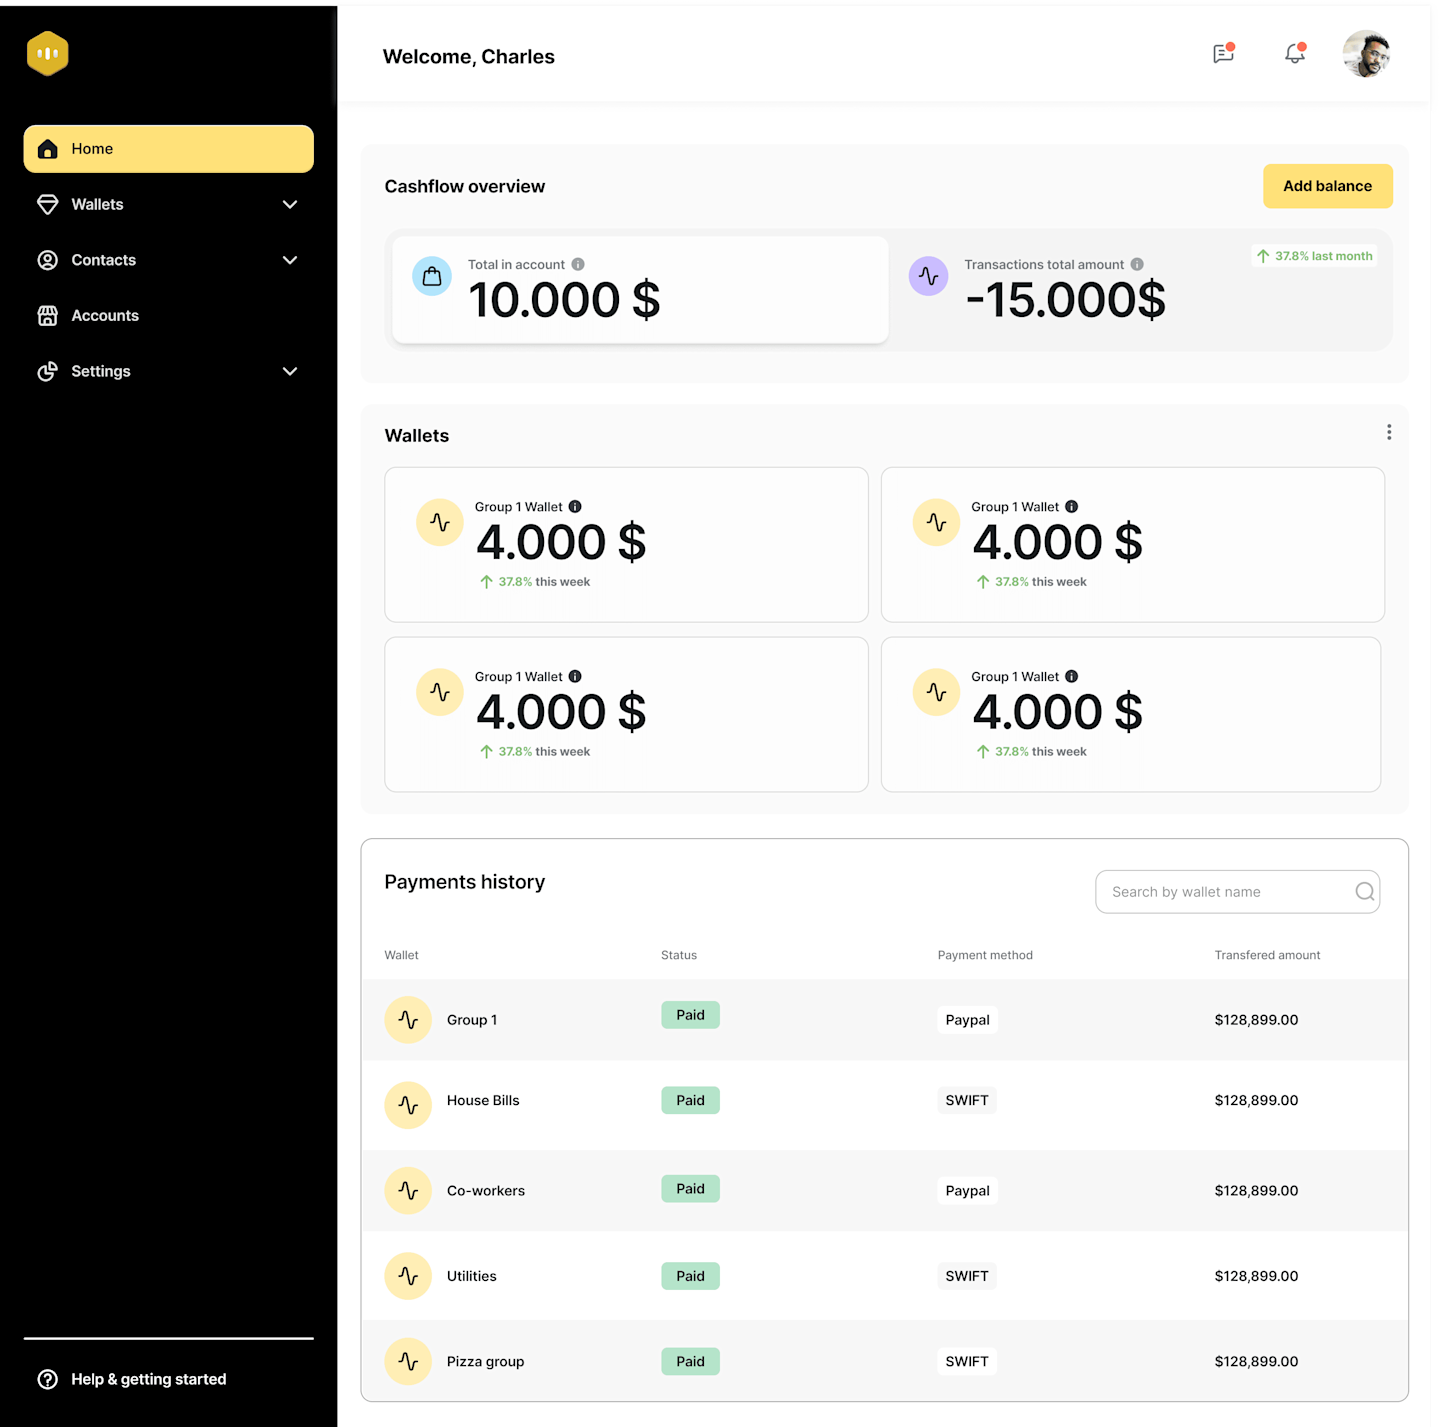This screenshot has width=1440, height=1427.
Task: Select the Pizza group wallet name
Action: (x=485, y=1361)
